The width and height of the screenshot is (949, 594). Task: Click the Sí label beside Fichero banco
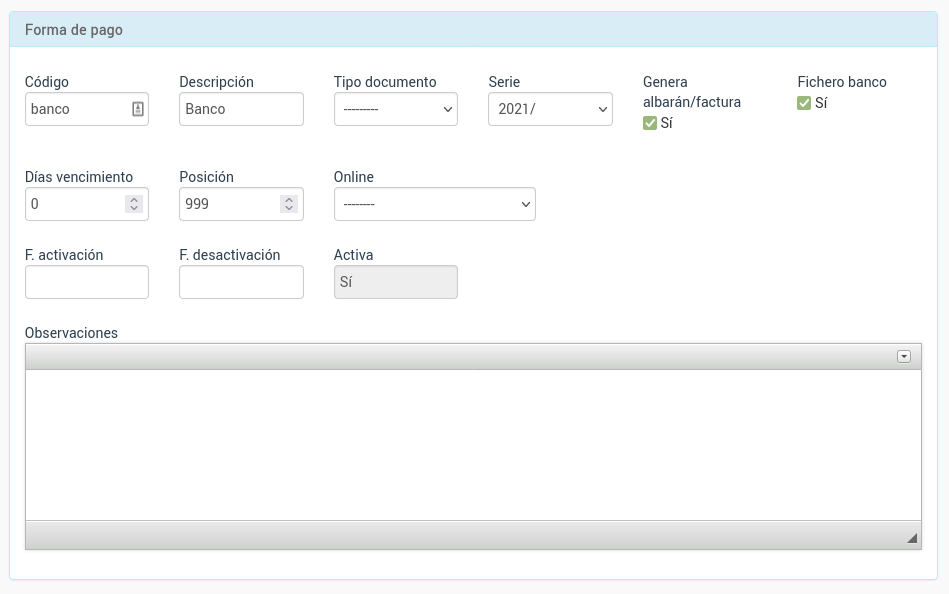coord(821,104)
